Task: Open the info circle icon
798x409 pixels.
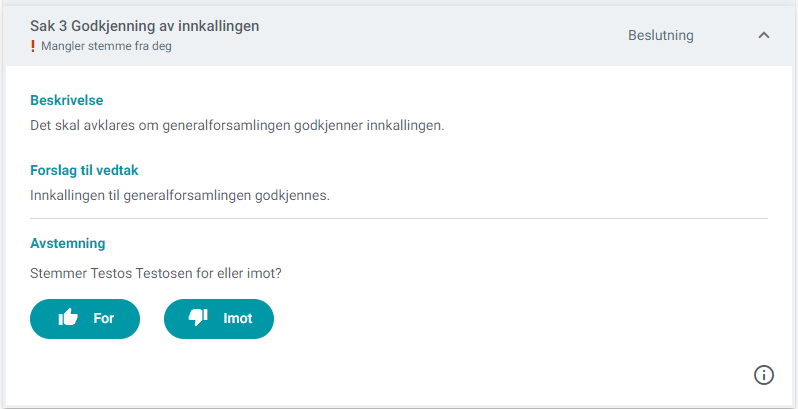Action: click(763, 375)
